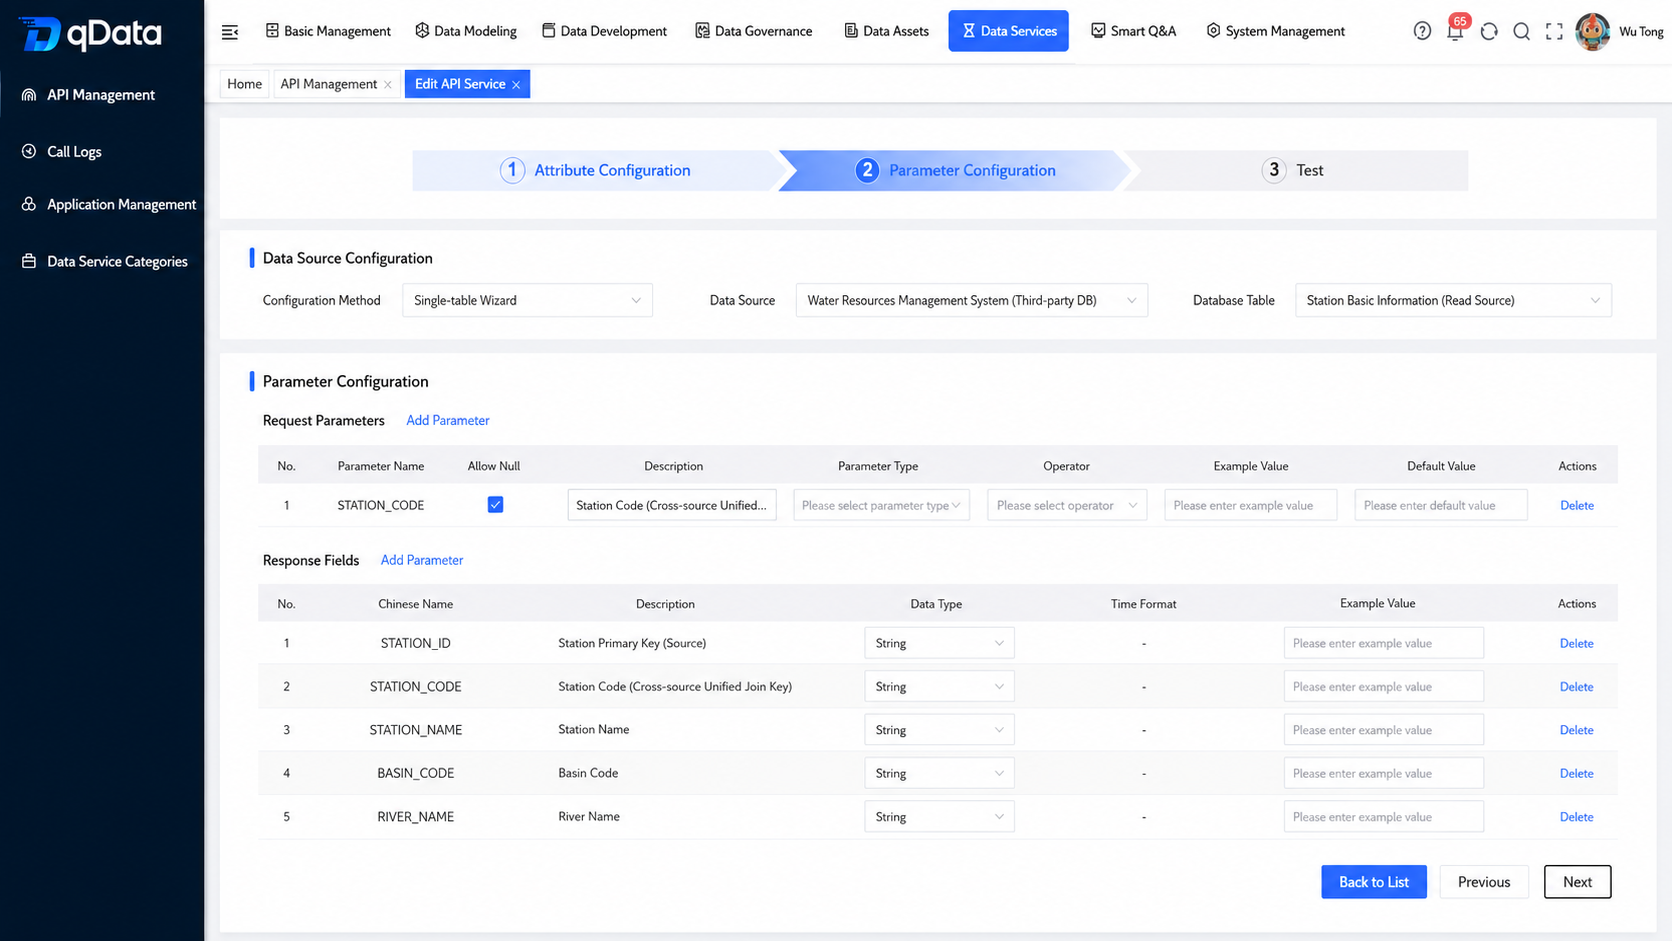Screen dimensions: 1672x941
Task: Delete the STATION_CODE request parameter
Action: (1577, 505)
